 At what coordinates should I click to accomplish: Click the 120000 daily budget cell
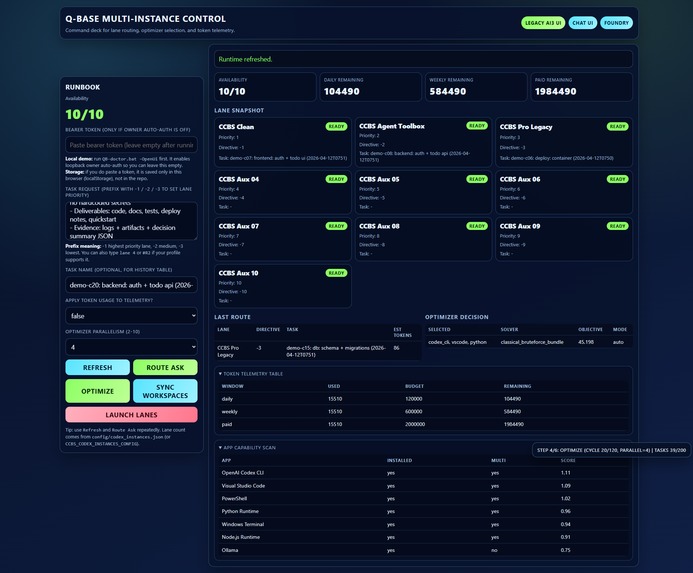[414, 399]
